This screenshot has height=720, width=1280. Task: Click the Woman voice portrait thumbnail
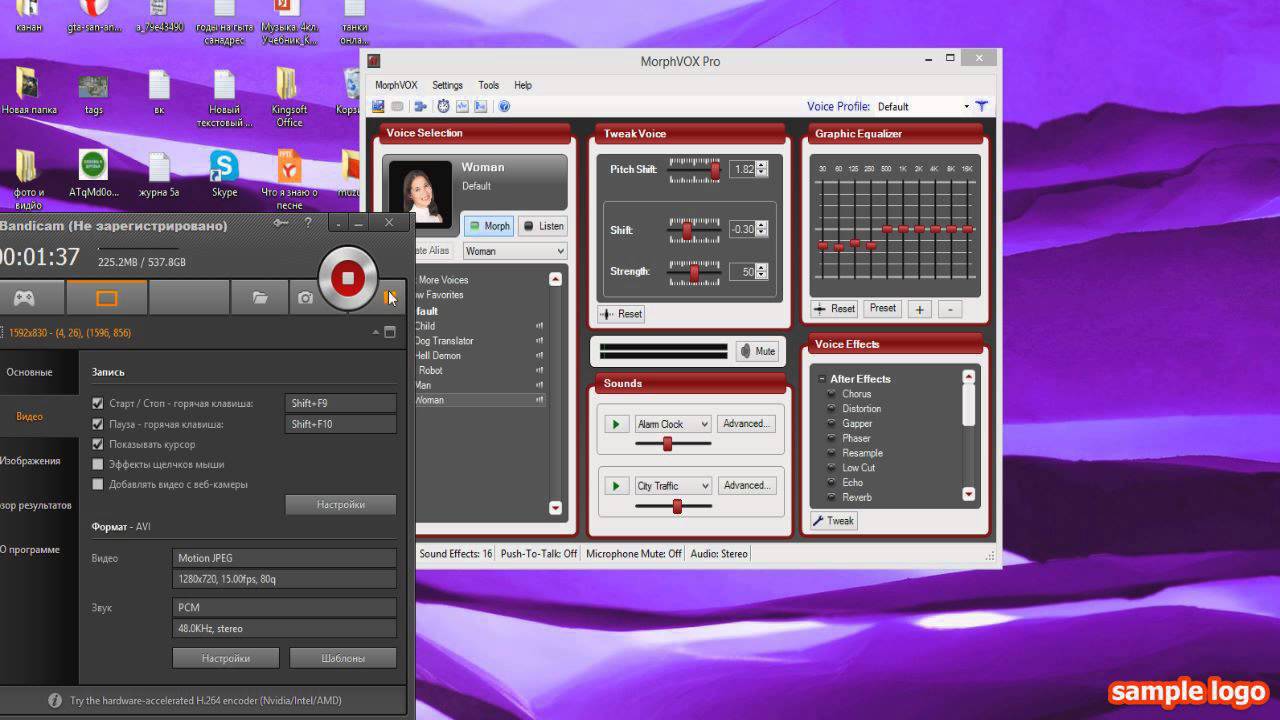point(421,195)
